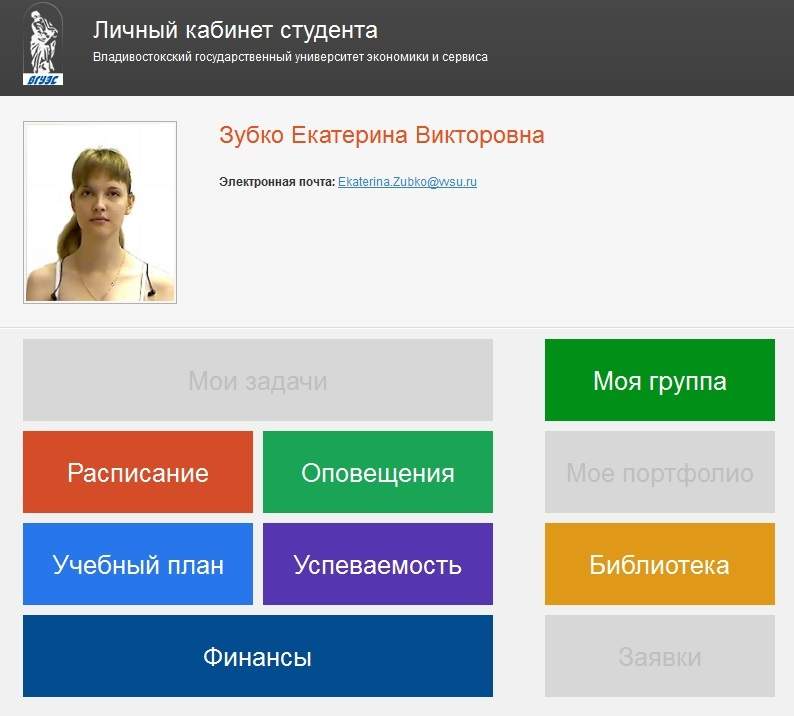The image size is (794, 716).
Task: Open the Оповещения tile
Action: click(378, 472)
